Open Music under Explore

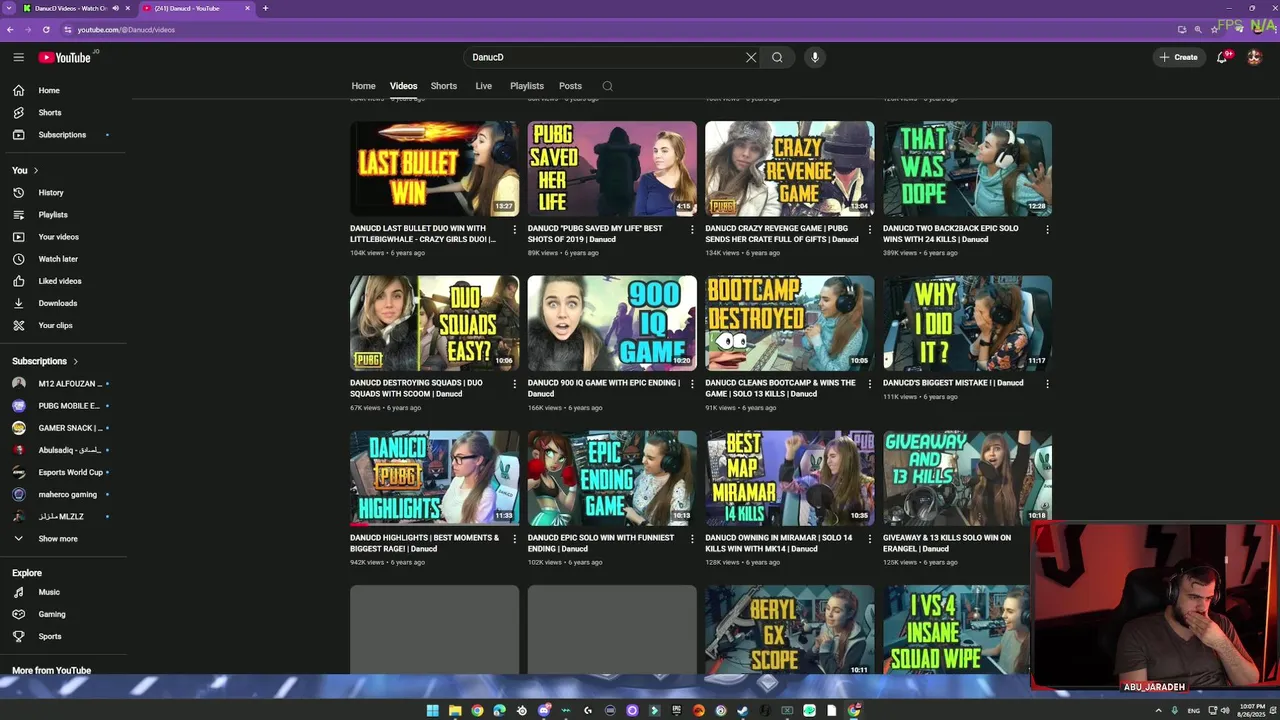point(66,592)
